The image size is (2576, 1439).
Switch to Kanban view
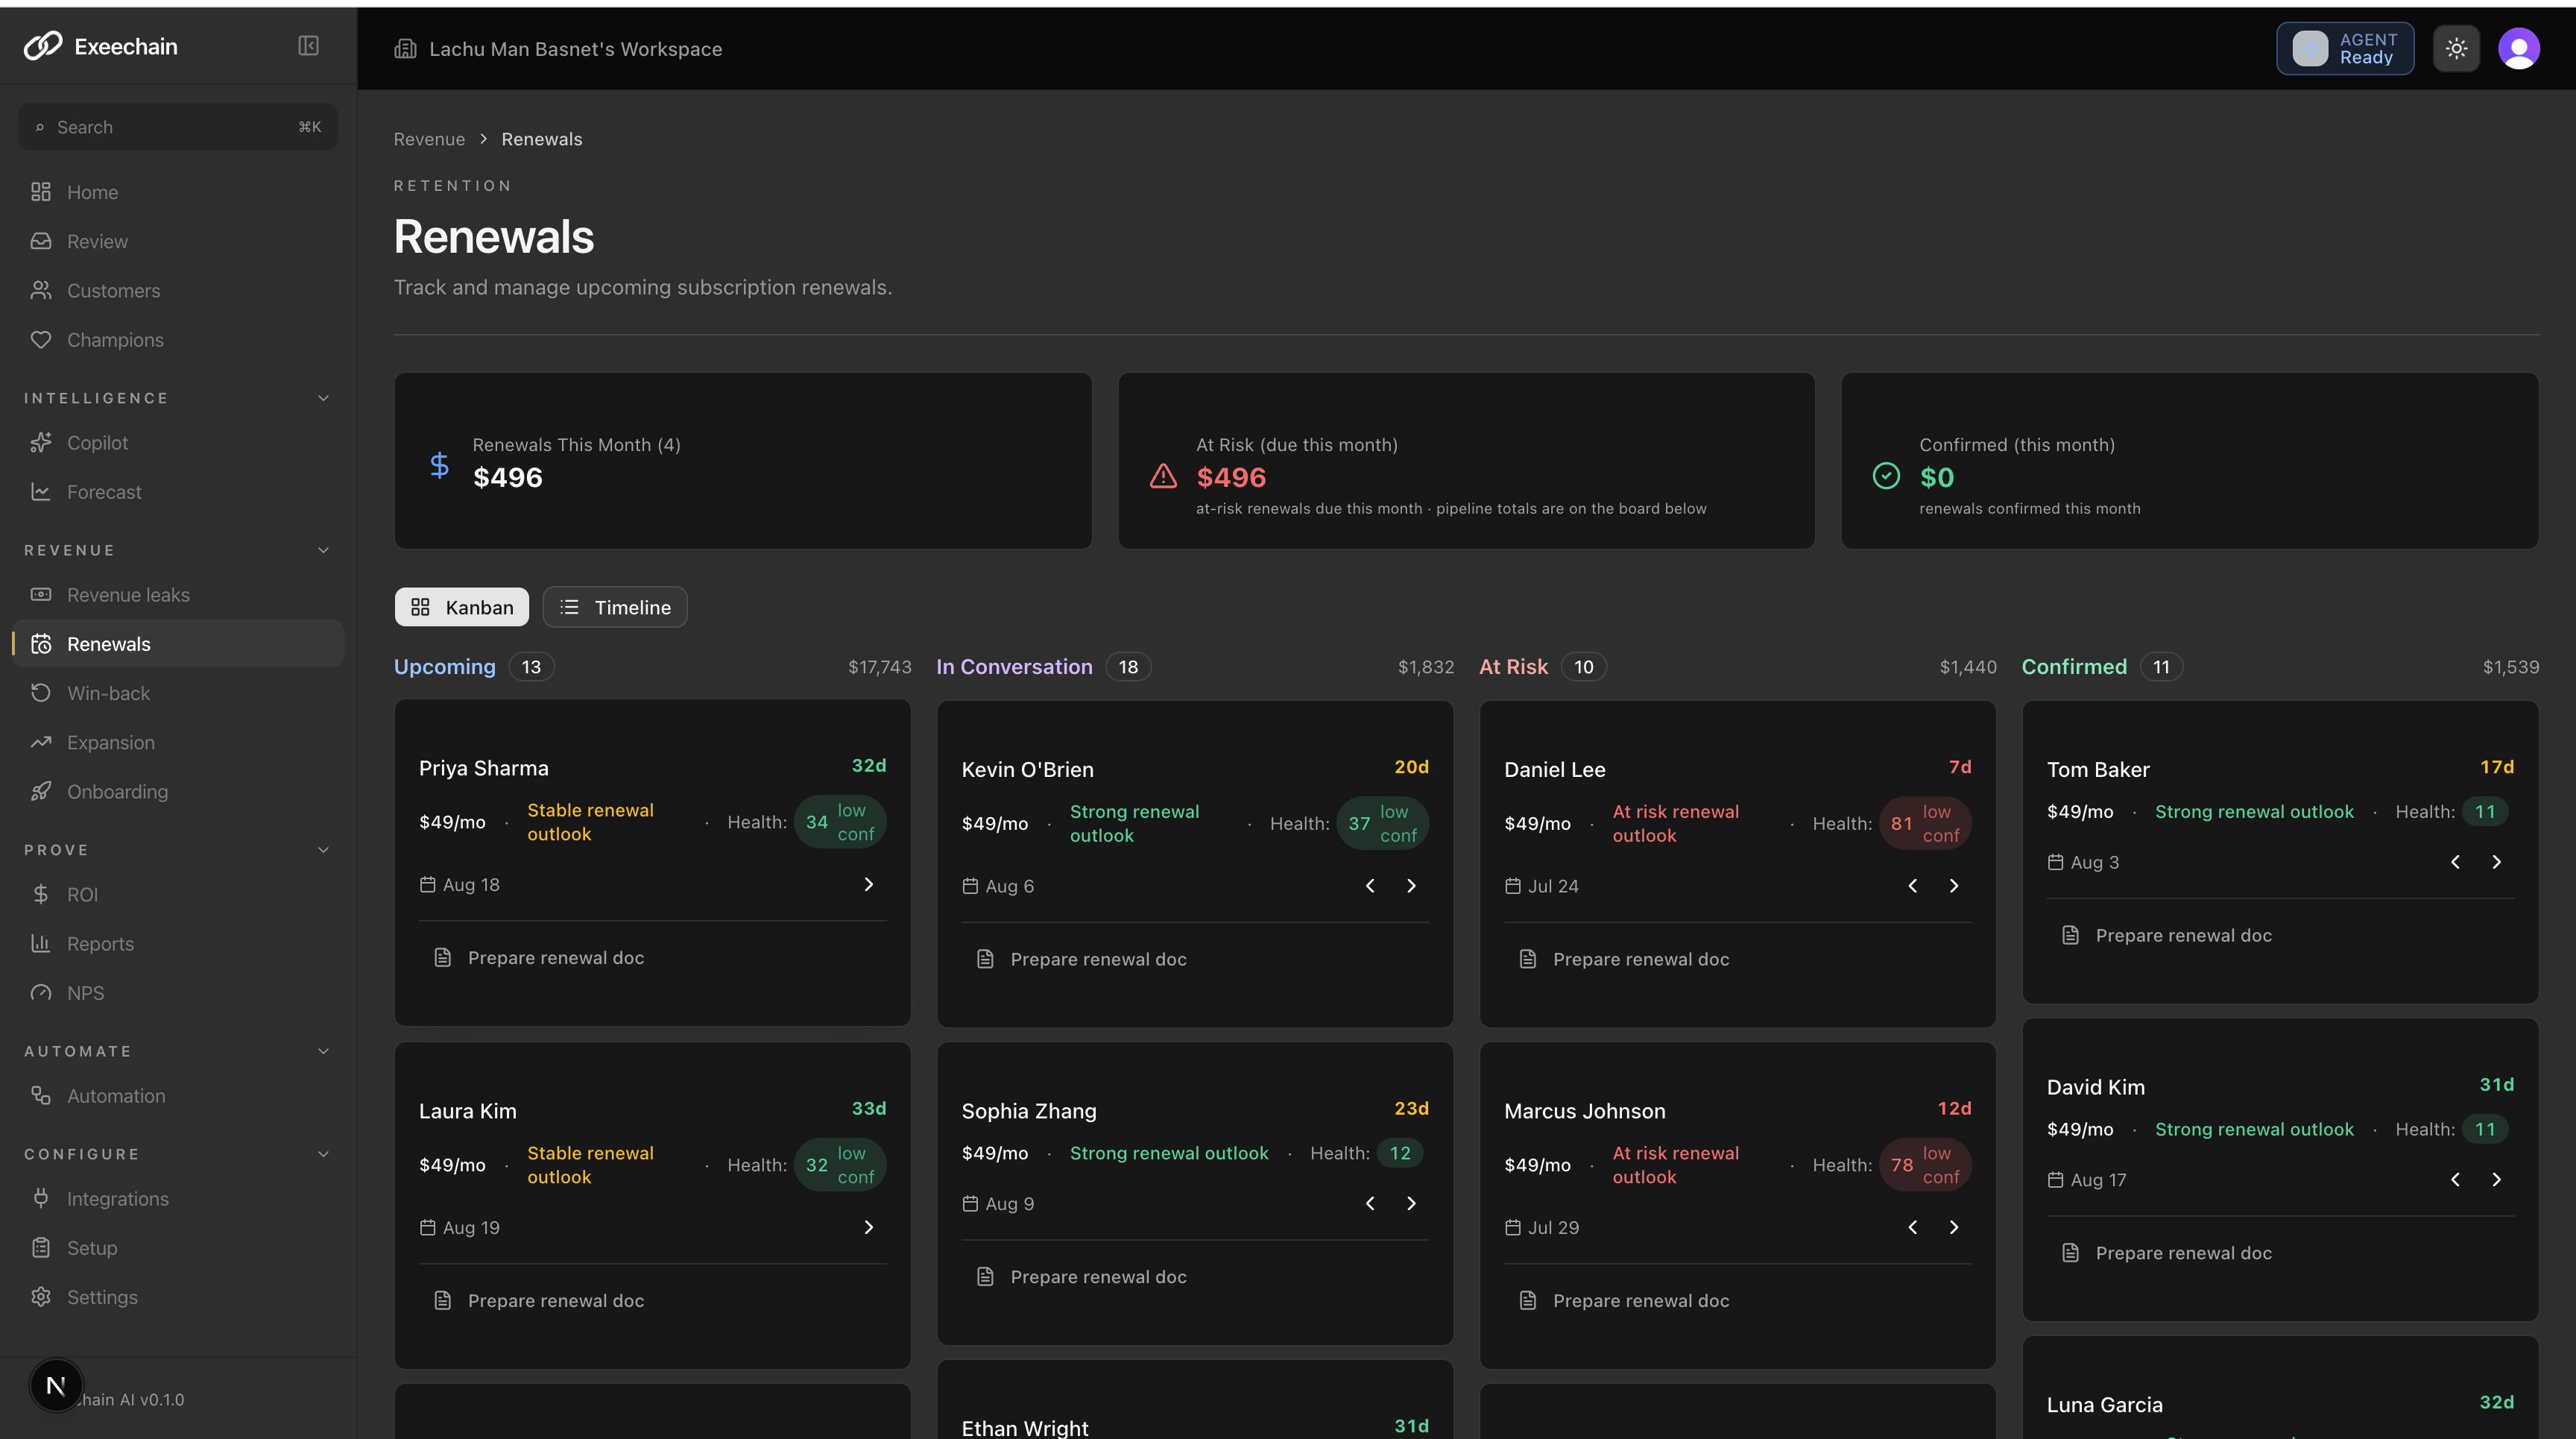point(462,607)
